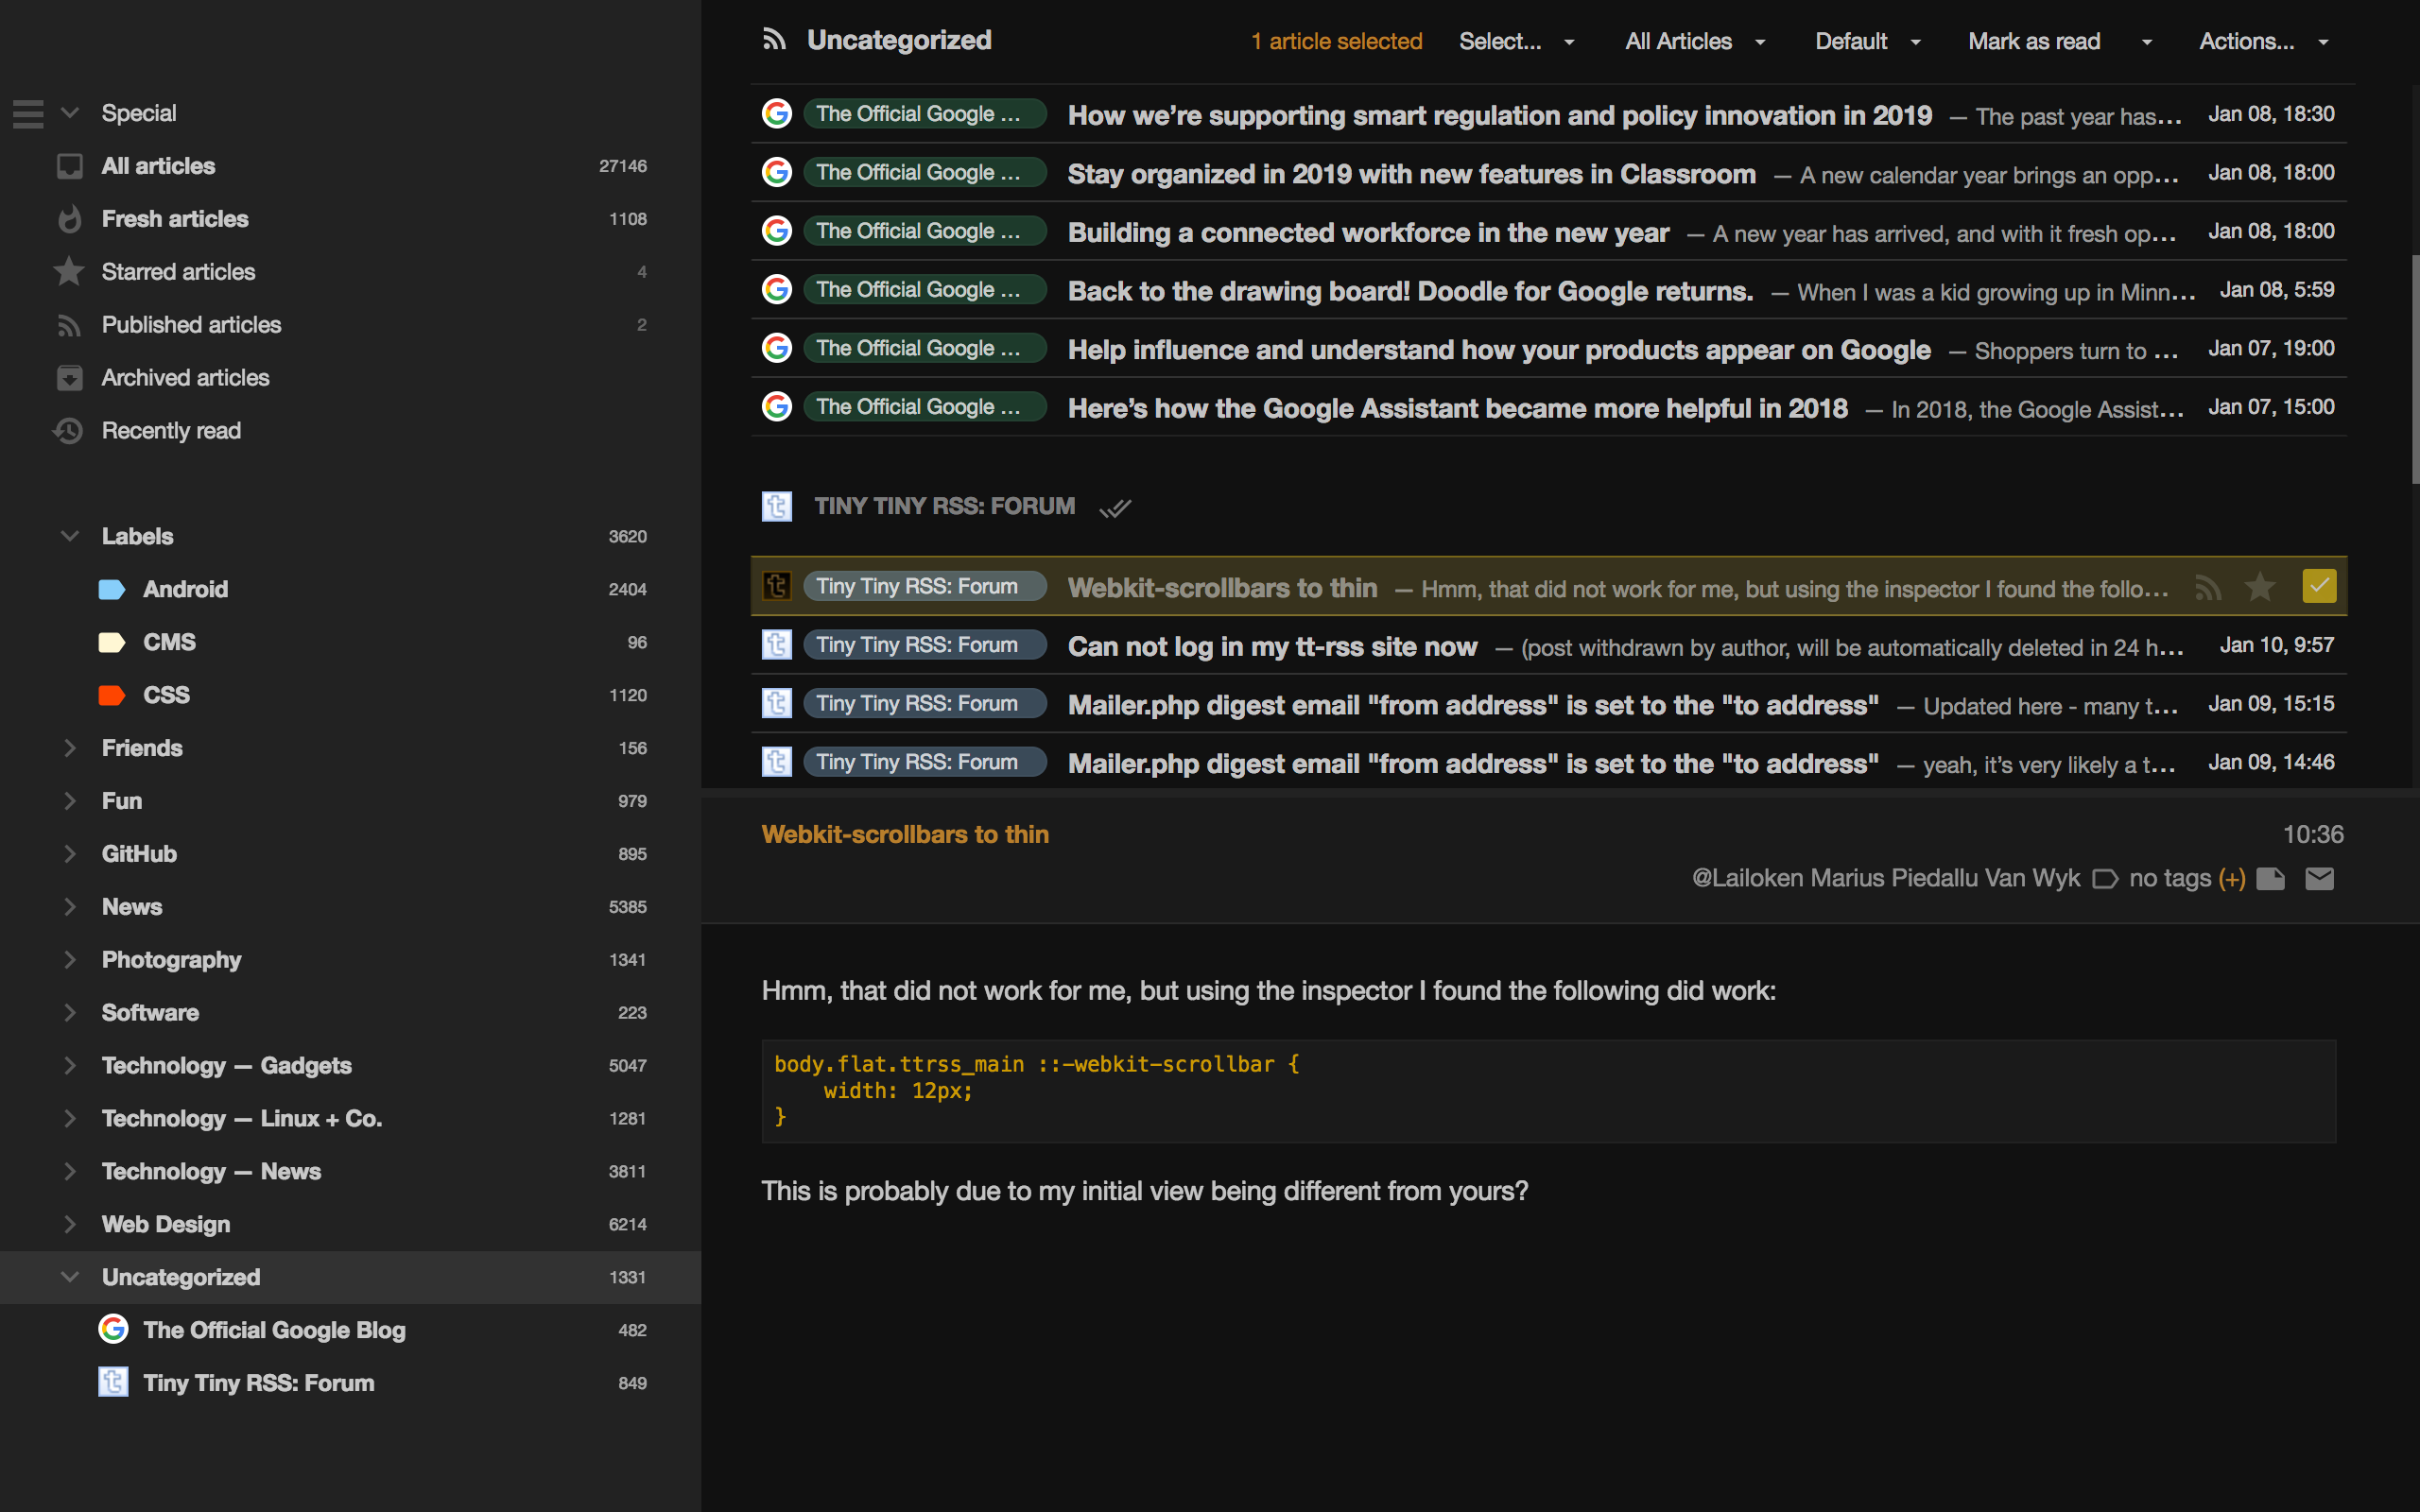Click the envelope email icon for the article

point(2320,879)
